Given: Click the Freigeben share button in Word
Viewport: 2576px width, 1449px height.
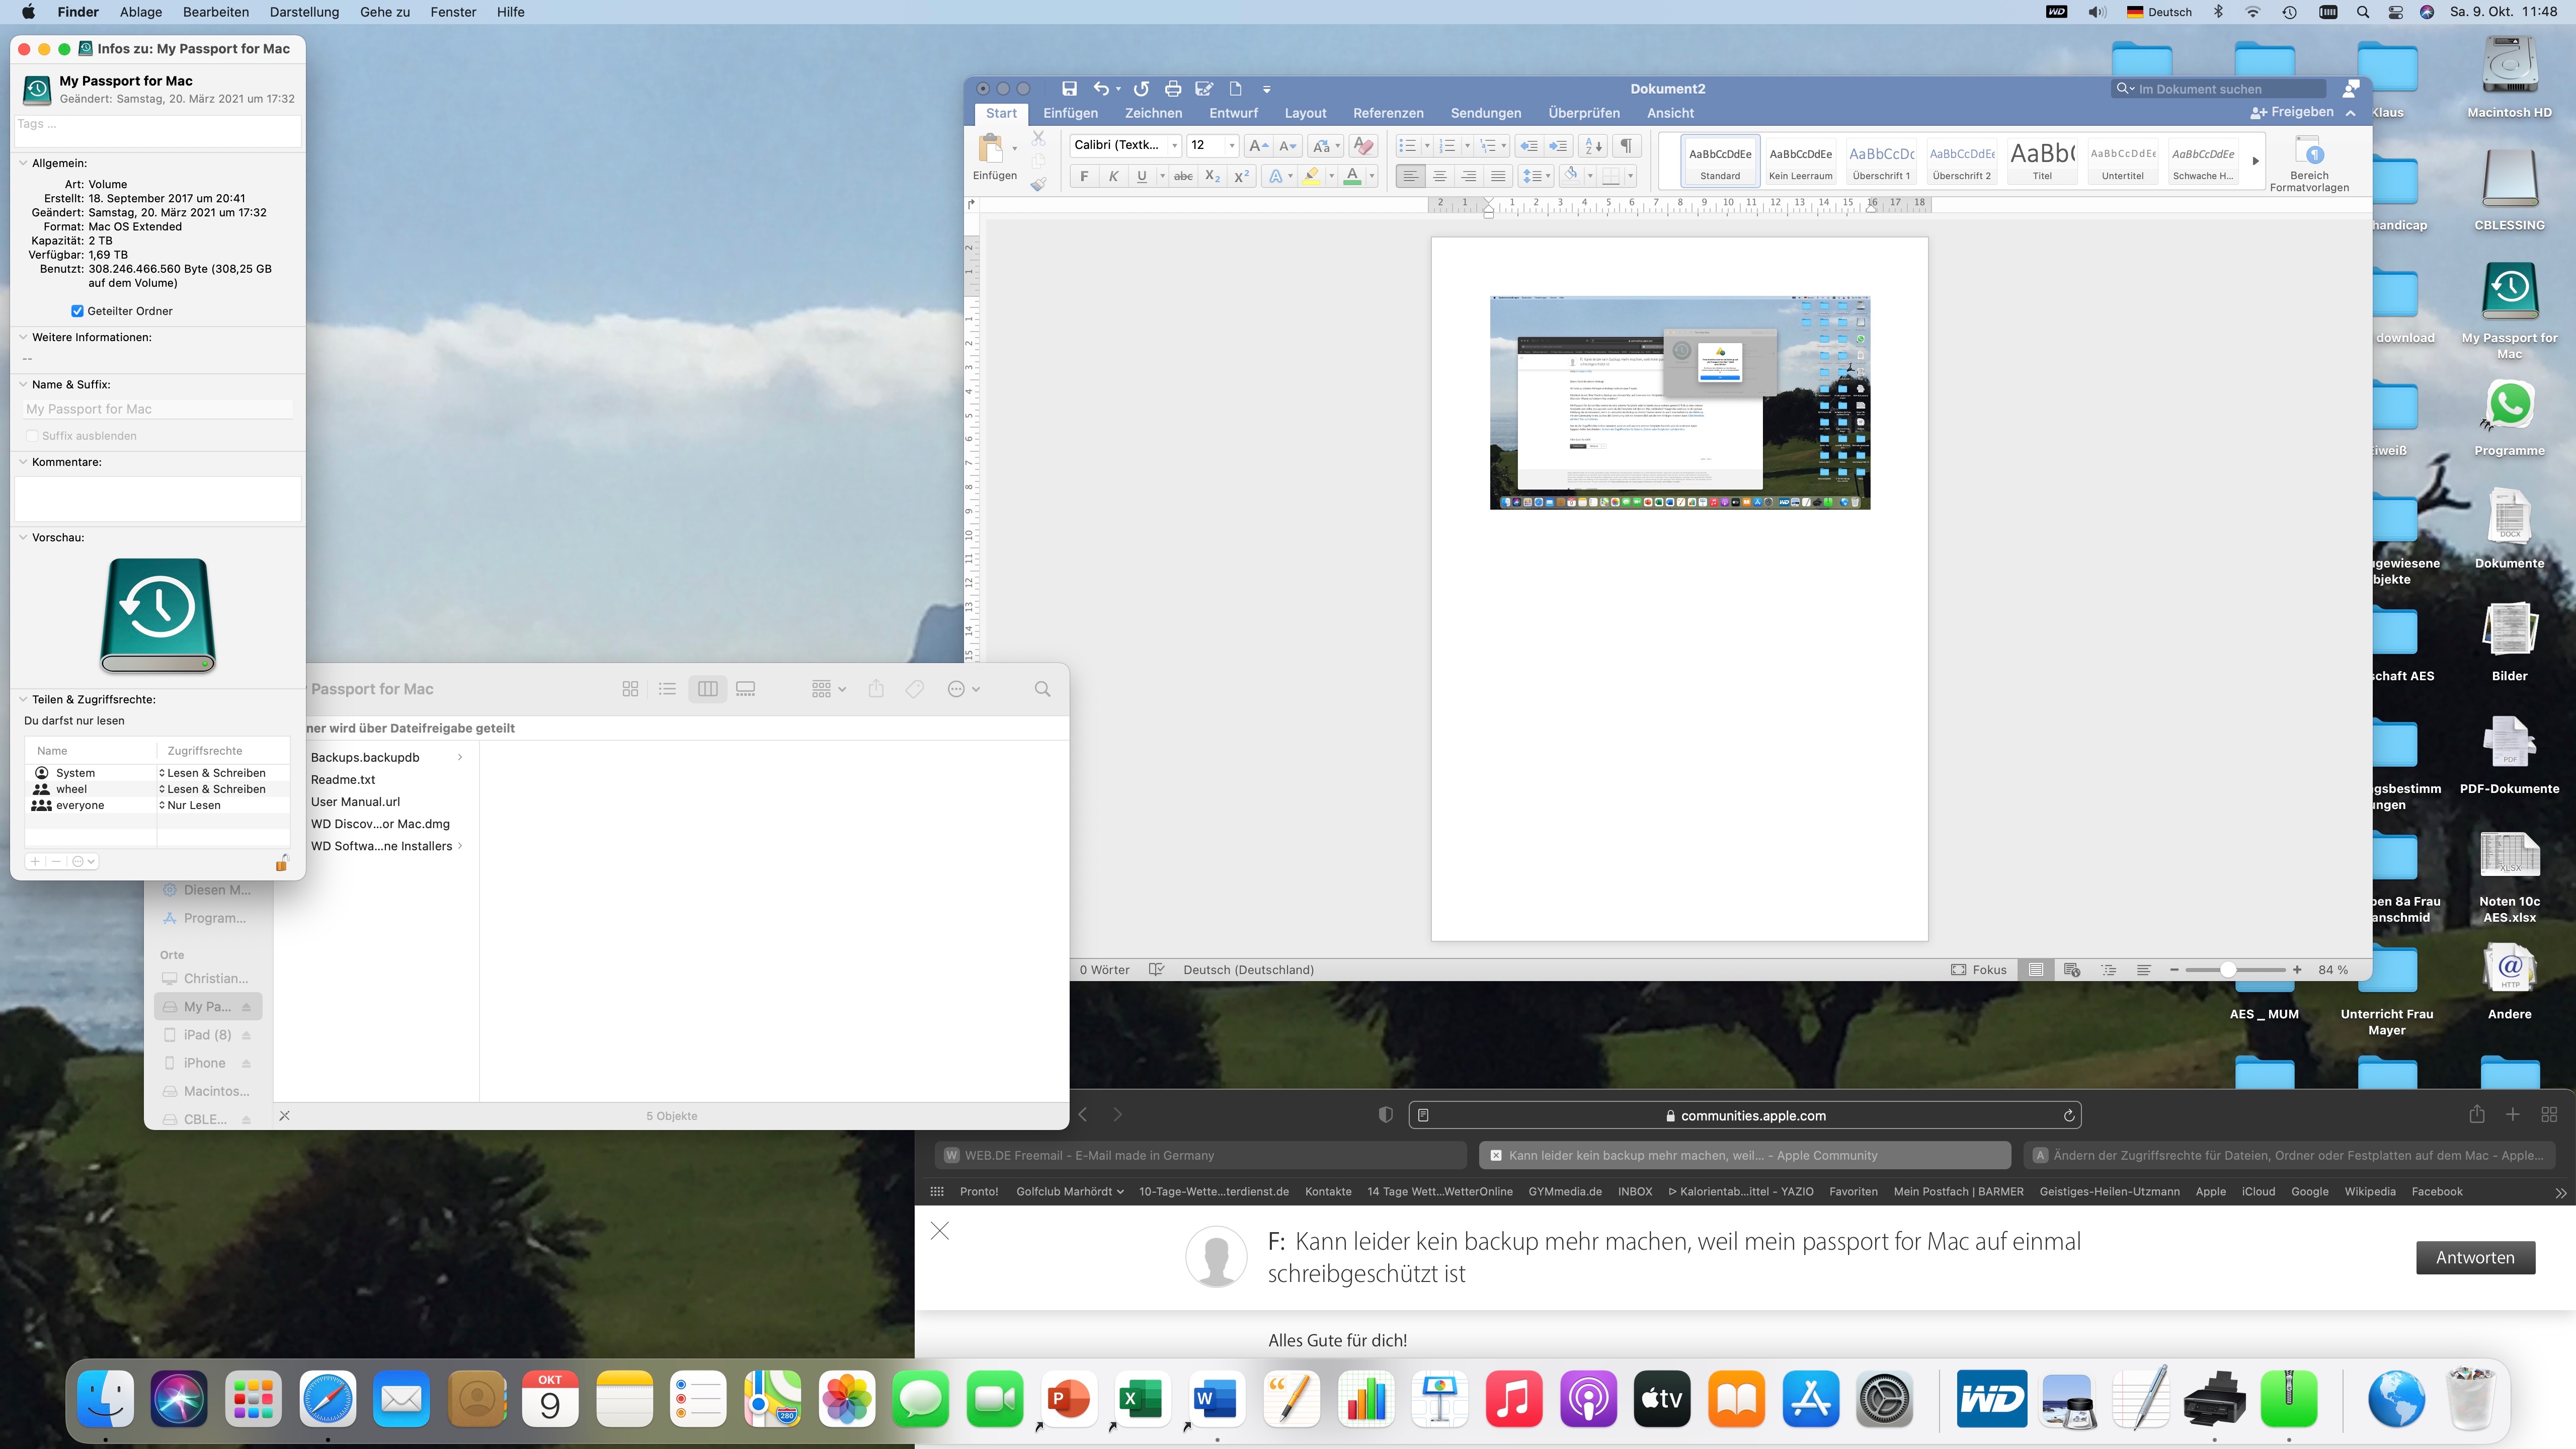Looking at the screenshot, I should pos(2292,112).
